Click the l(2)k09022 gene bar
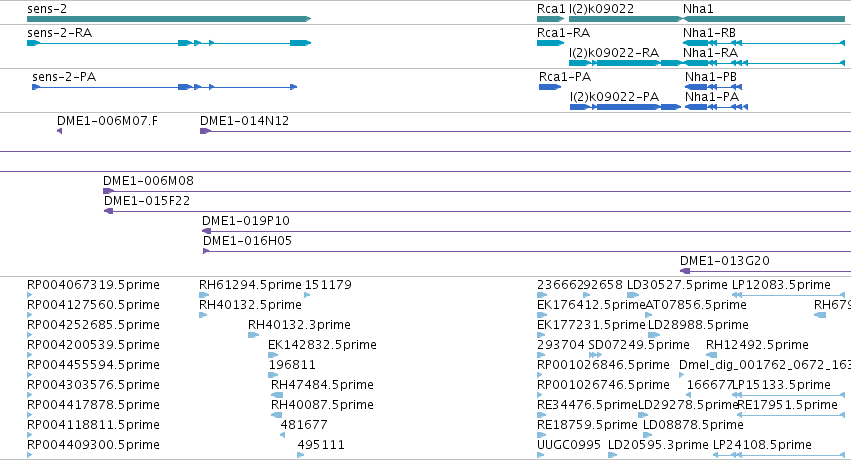Image resolution: width=851 pixels, height=460 pixels. pyautogui.click(x=626, y=19)
